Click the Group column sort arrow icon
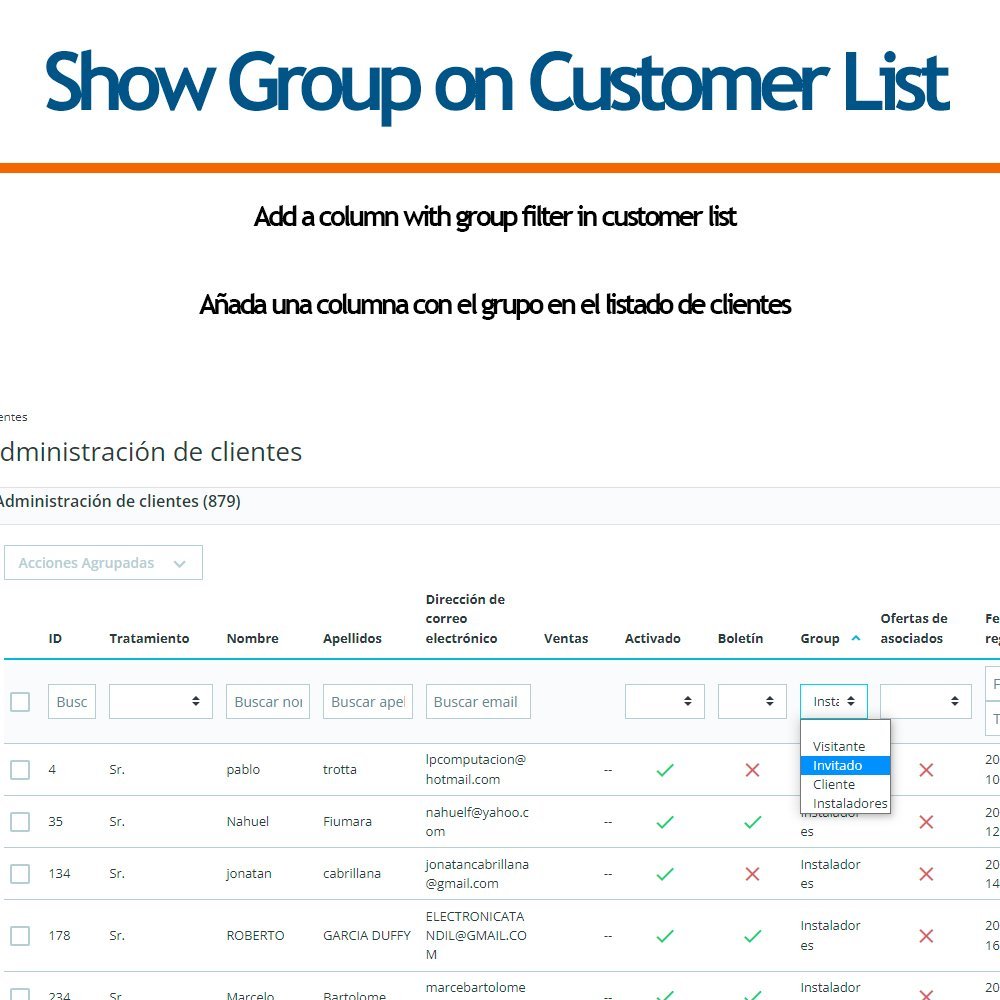This screenshot has height=1000, width=1000. (856, 638)
